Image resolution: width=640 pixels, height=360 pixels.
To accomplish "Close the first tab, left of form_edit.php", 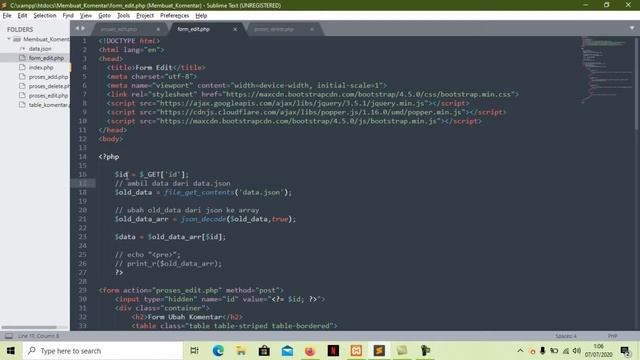I will point(158,29).
